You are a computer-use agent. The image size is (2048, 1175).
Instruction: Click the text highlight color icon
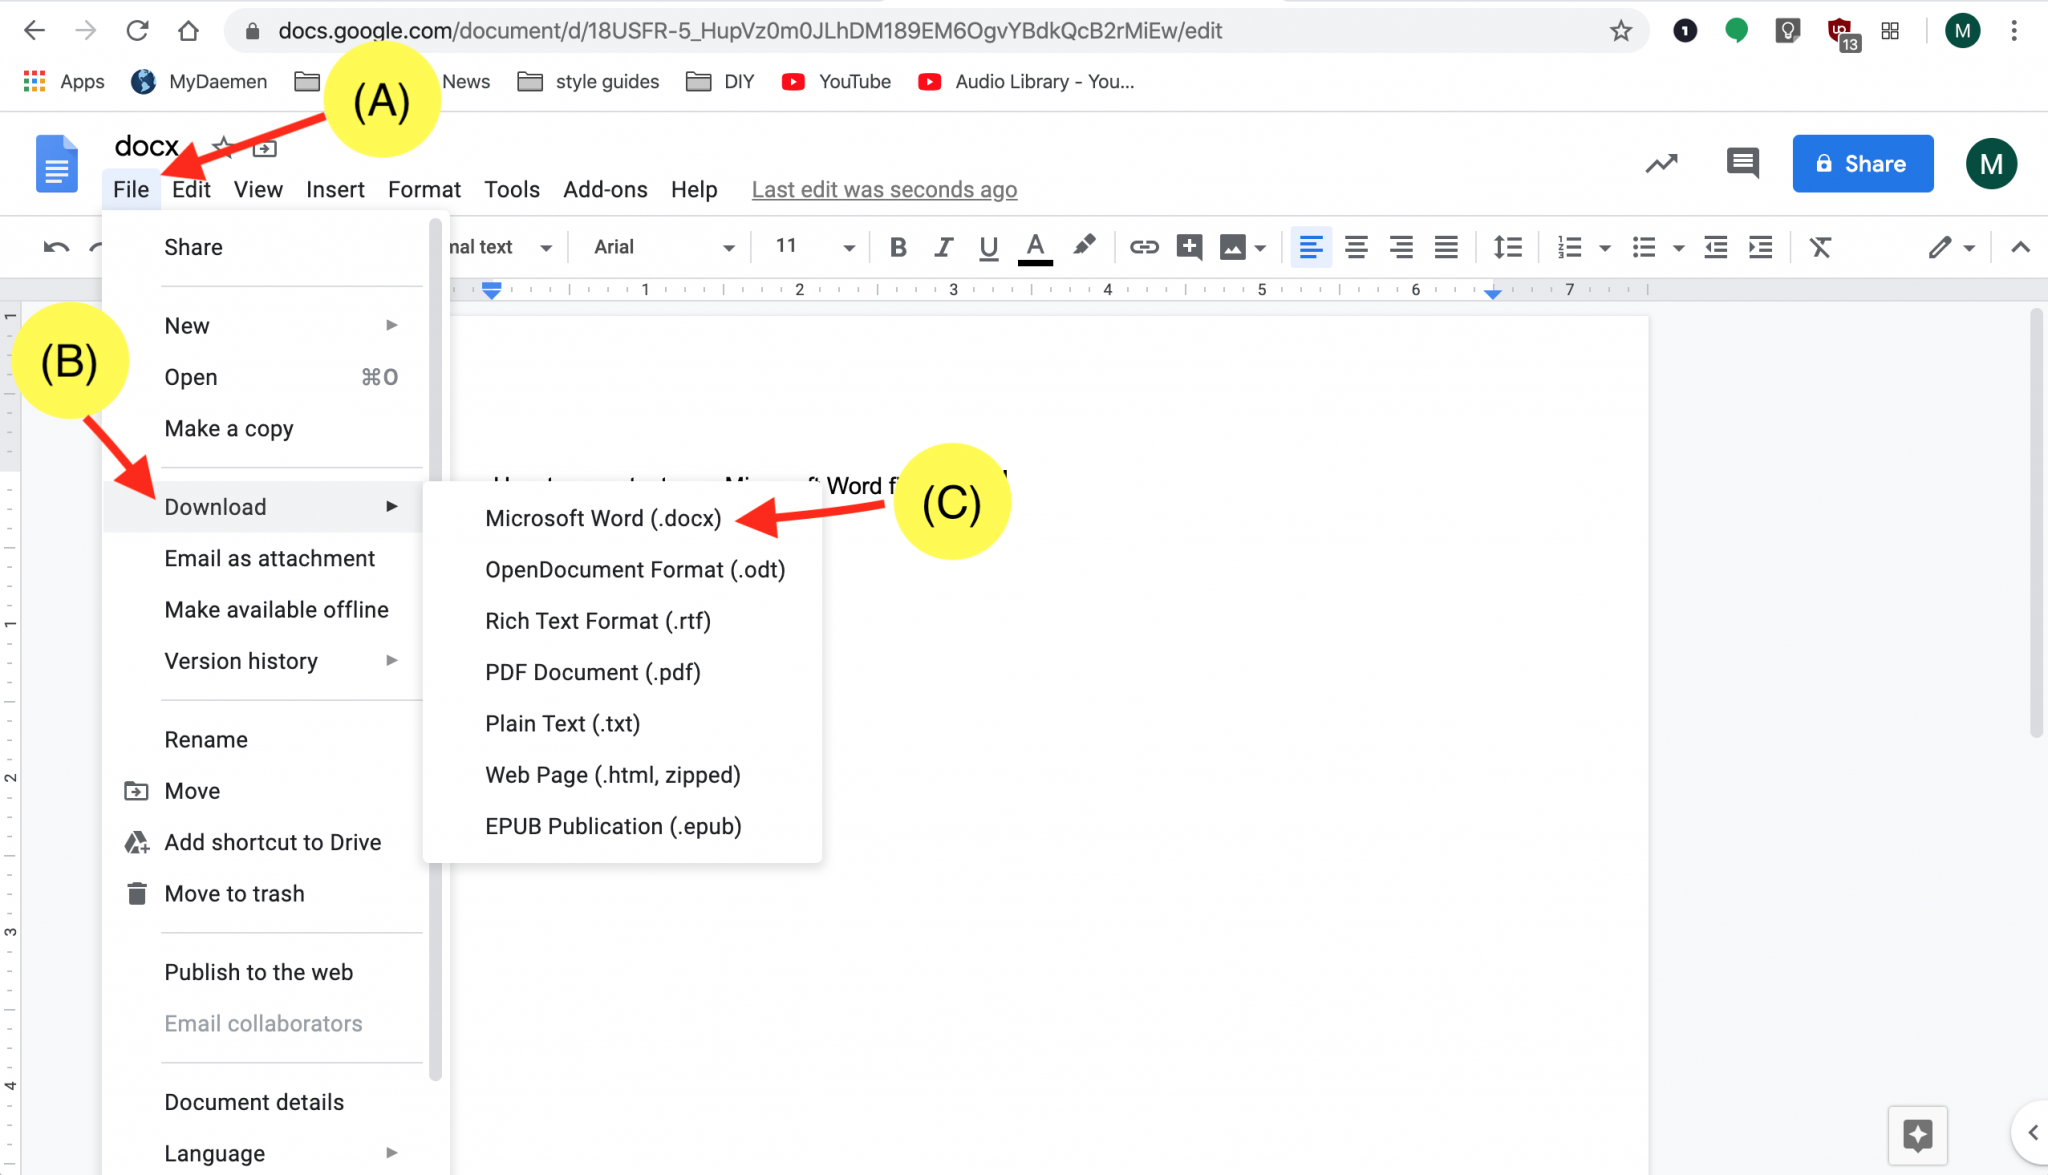tap(1083, 246)
